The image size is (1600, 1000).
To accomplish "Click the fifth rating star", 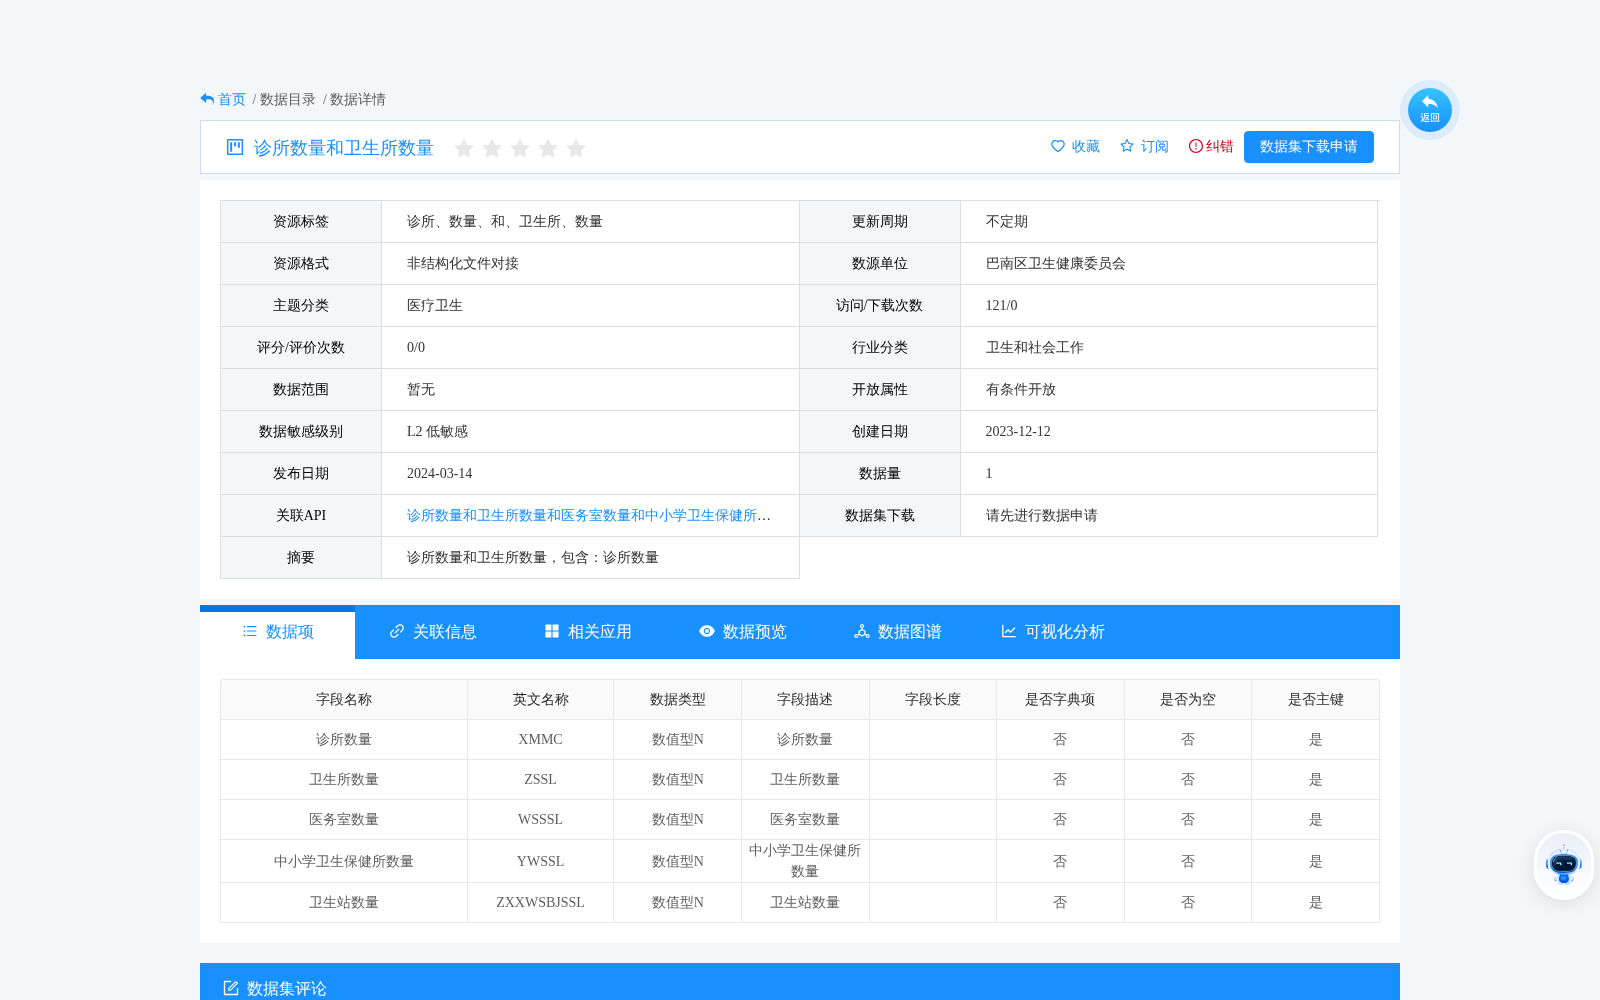I will [576, 148].
